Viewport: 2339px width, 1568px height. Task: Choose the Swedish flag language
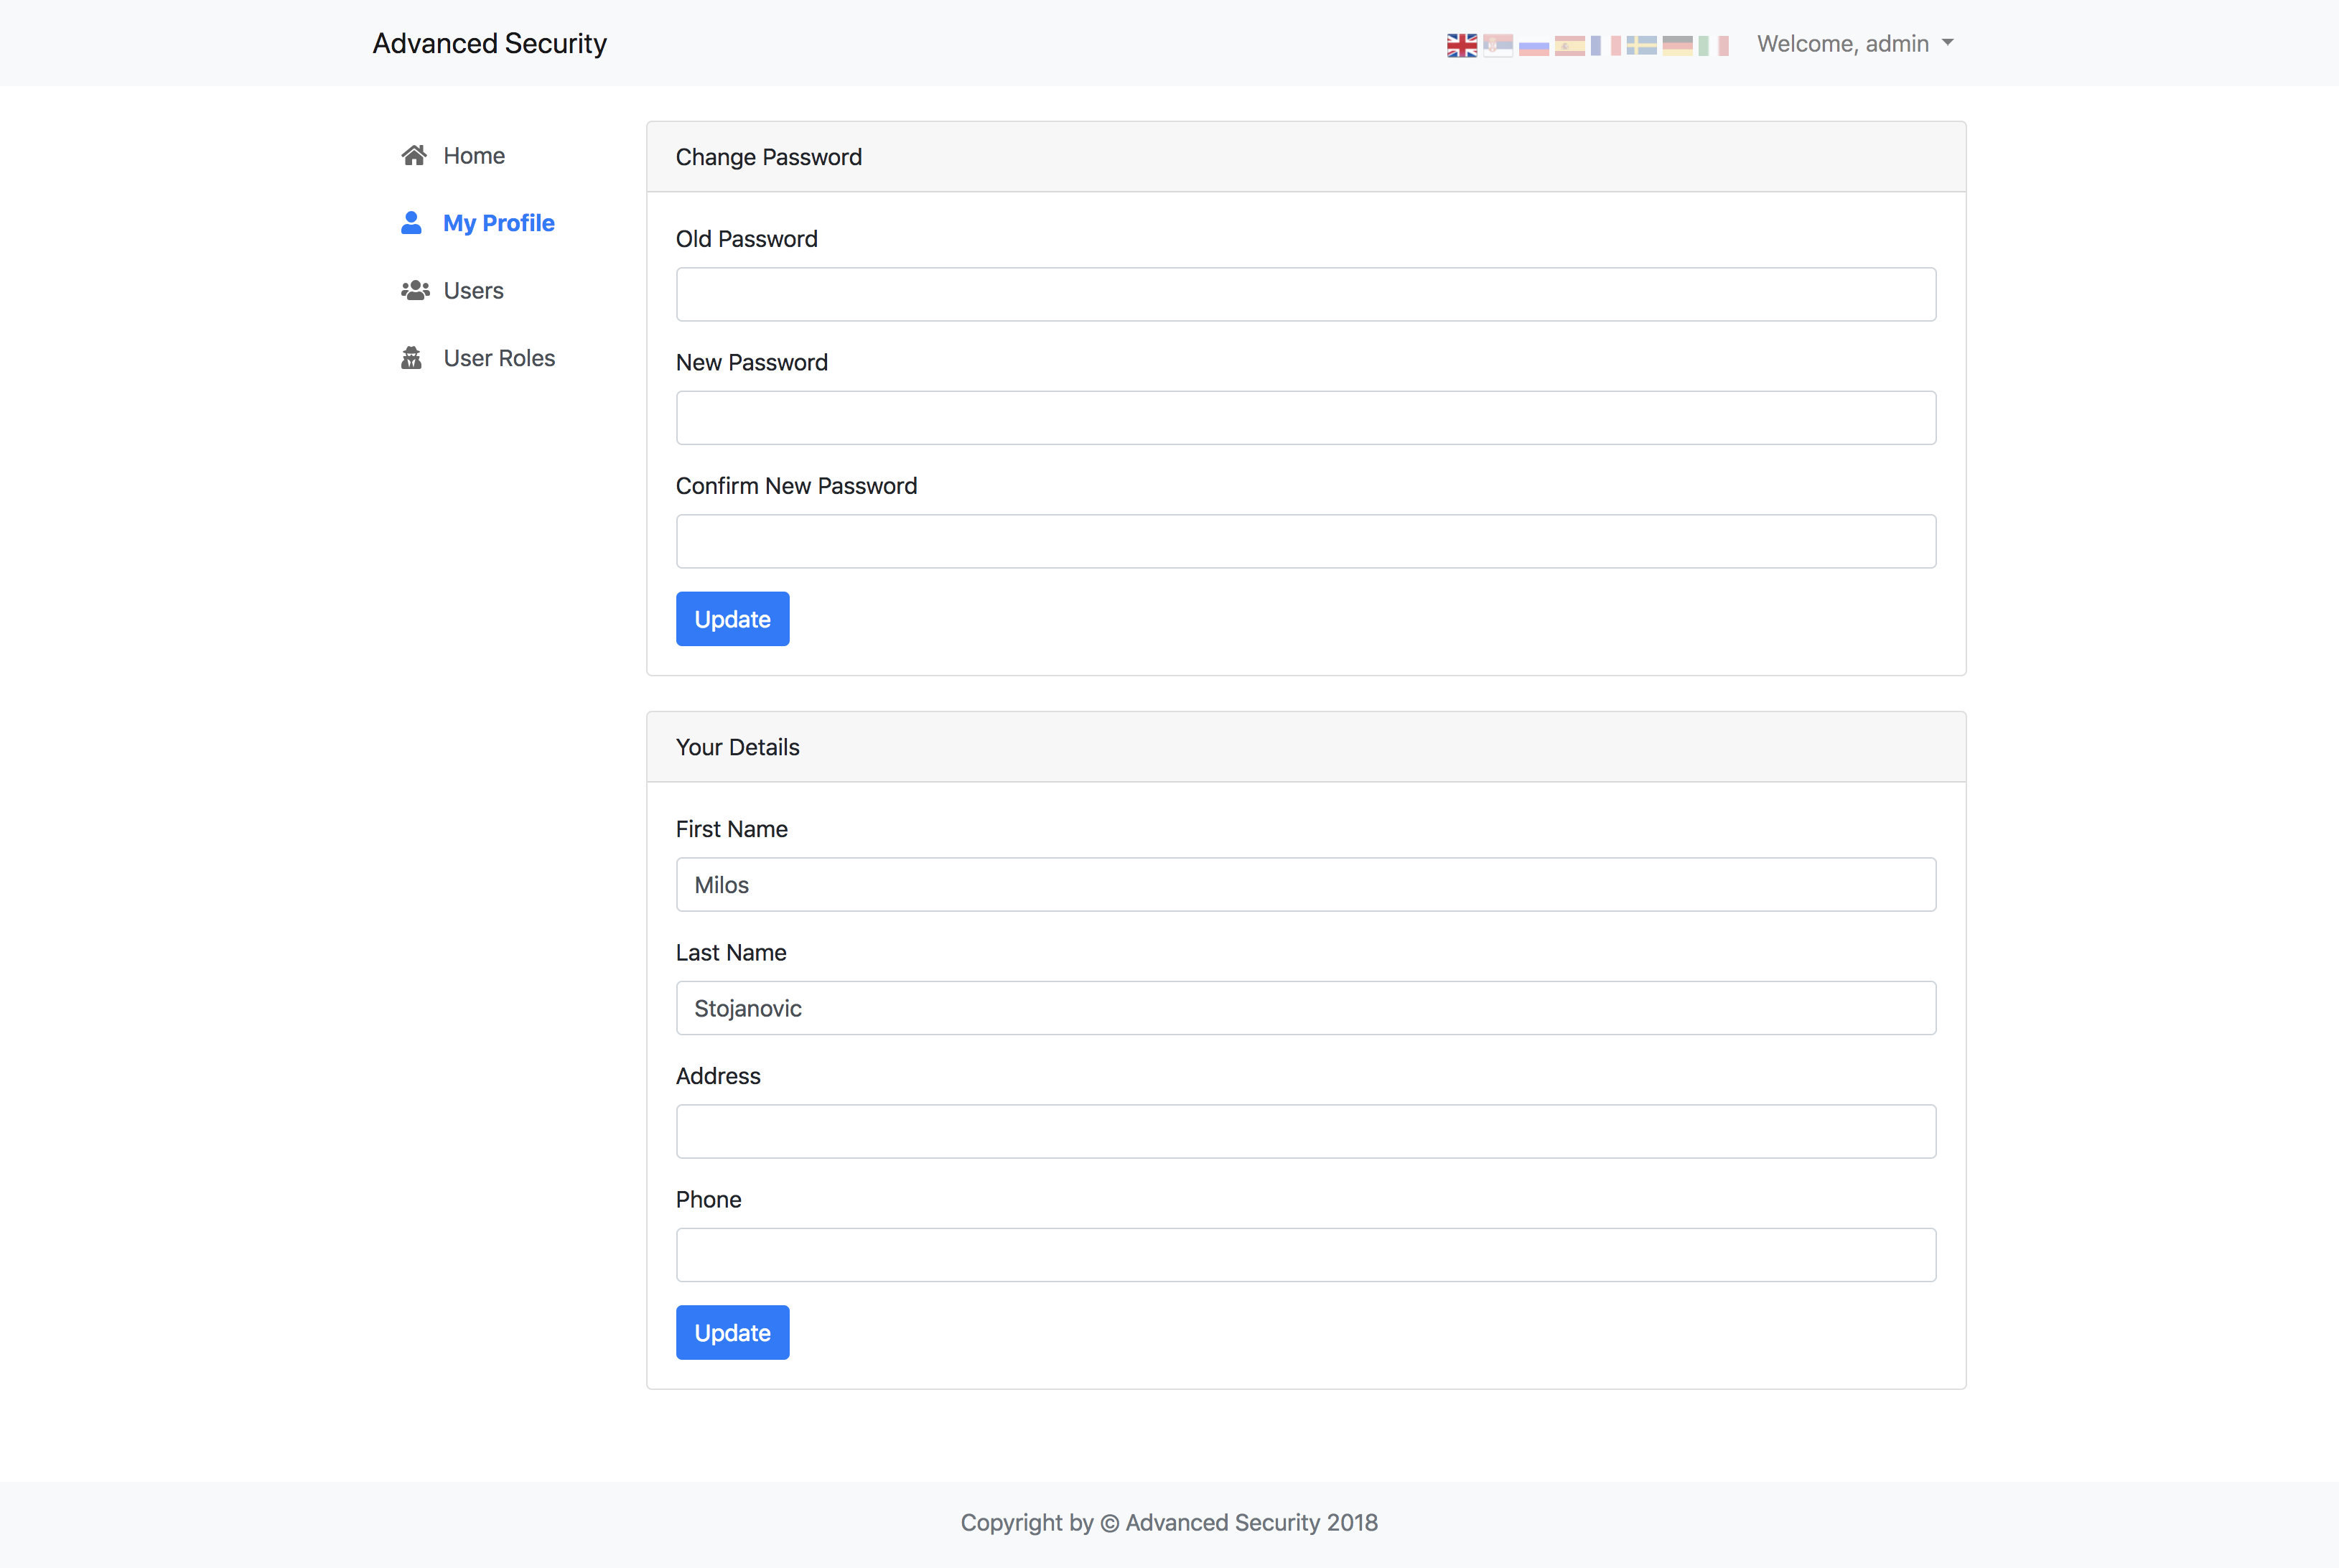click(1641, 45)
